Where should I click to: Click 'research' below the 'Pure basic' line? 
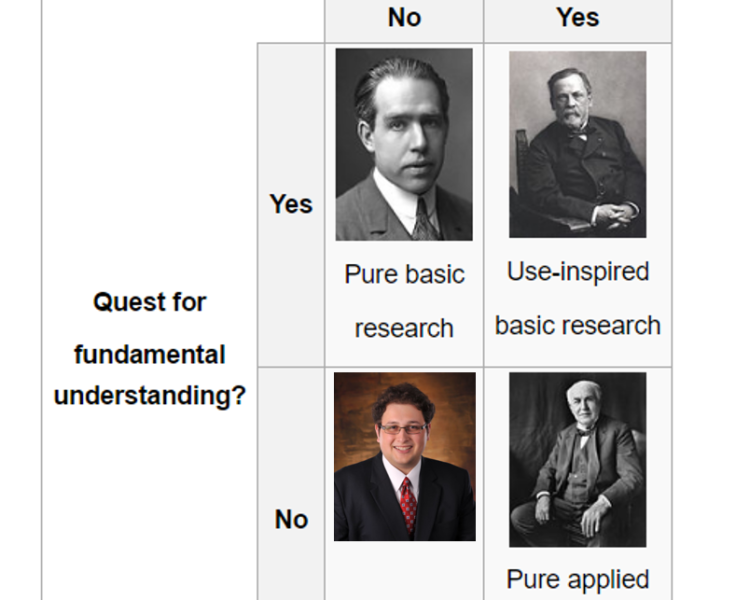[404, 328]
